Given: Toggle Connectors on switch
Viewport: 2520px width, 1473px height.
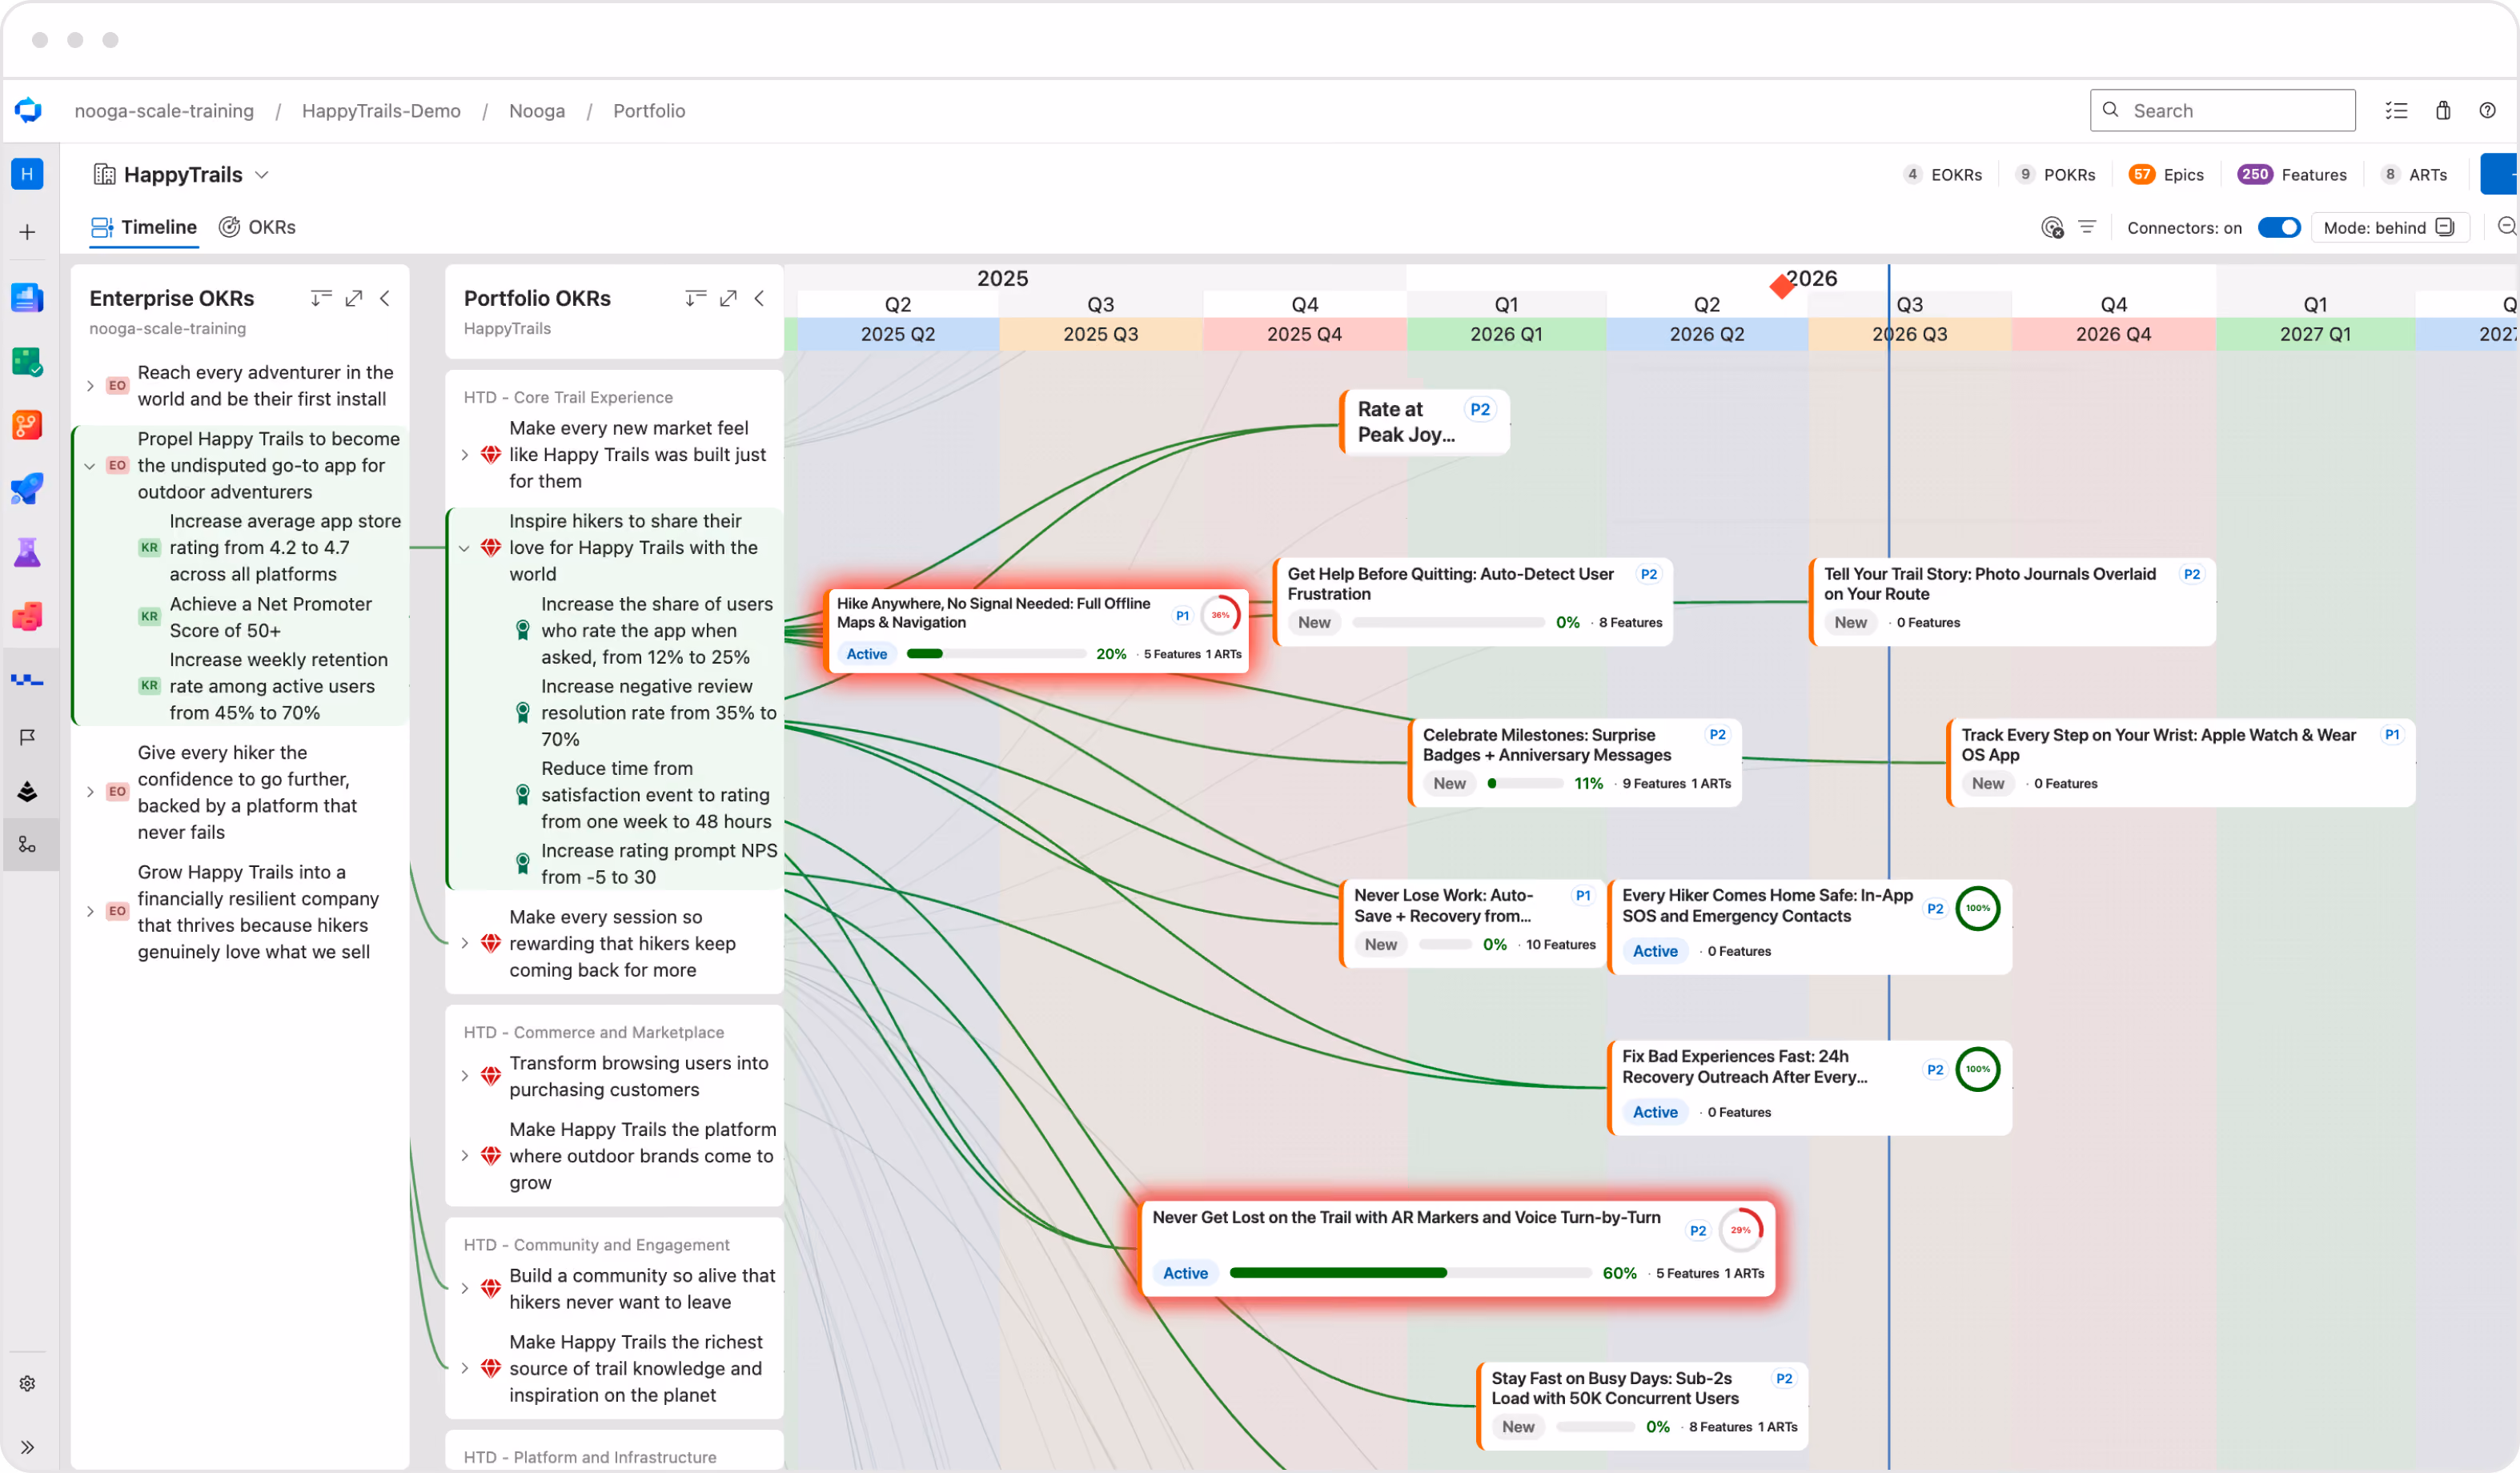Looking at the screenshot, I should tap(2279, 227).
